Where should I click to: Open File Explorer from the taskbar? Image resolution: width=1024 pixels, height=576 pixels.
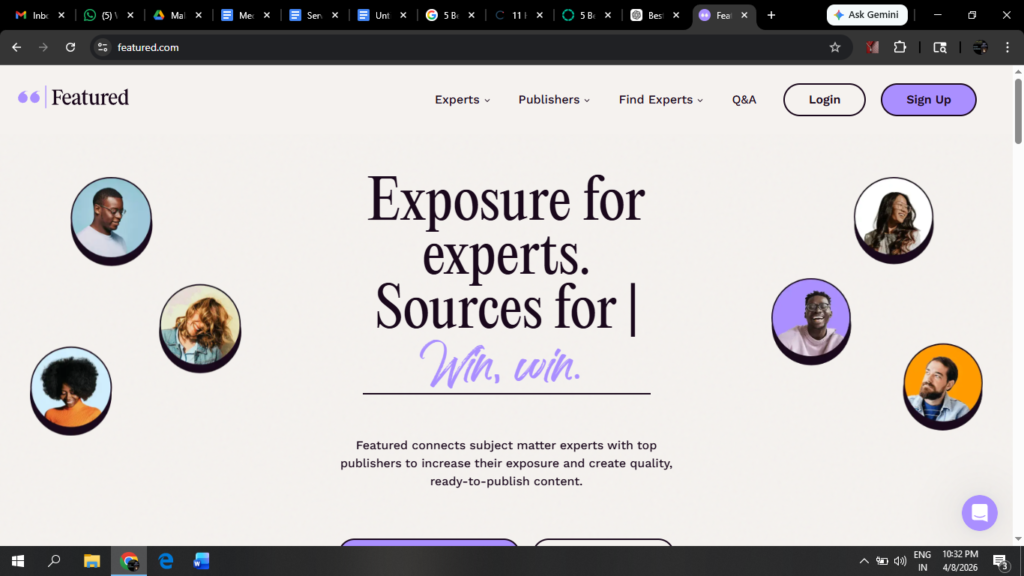pos(92,561)
